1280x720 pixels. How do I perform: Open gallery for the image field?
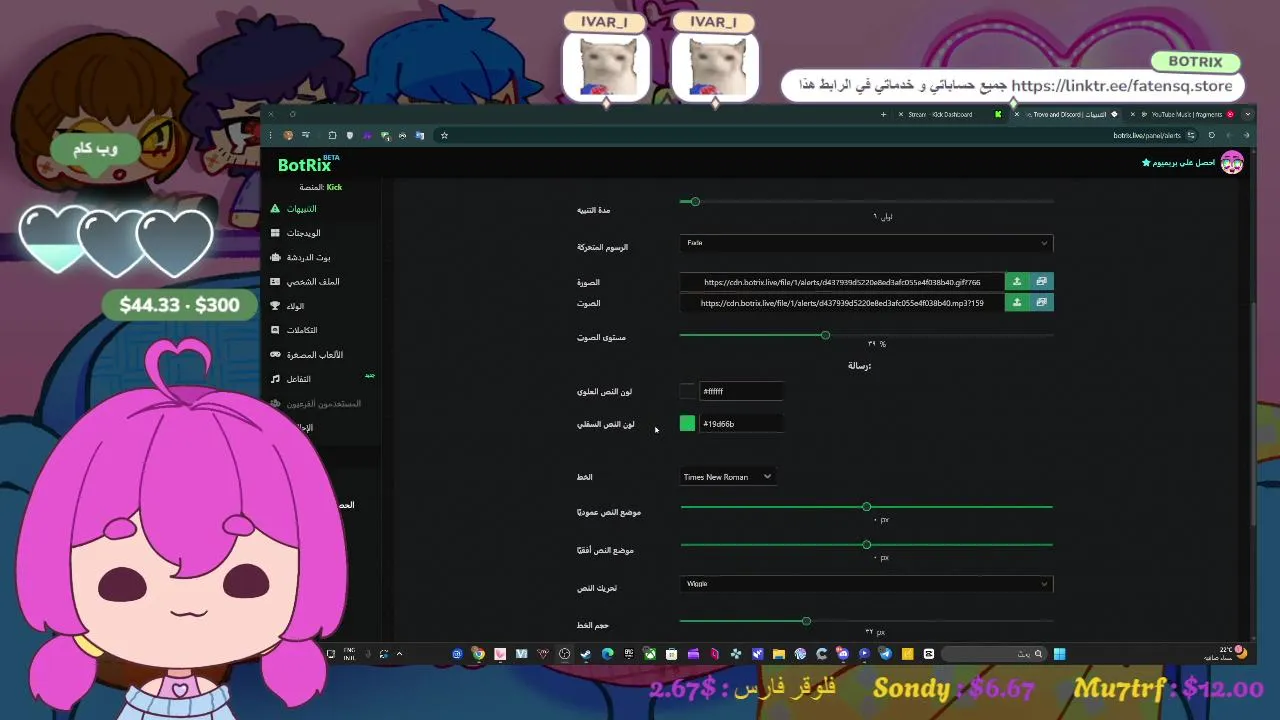point(1041,282)
